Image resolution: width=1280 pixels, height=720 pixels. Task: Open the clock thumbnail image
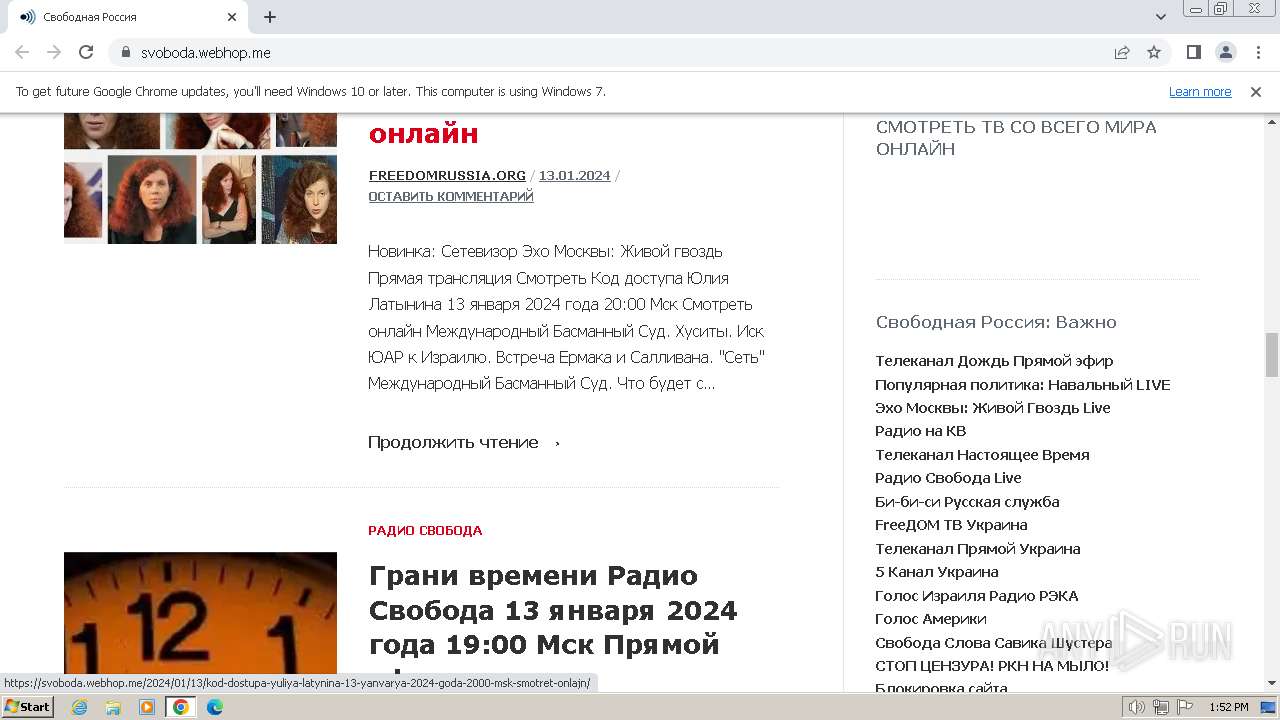200,612
